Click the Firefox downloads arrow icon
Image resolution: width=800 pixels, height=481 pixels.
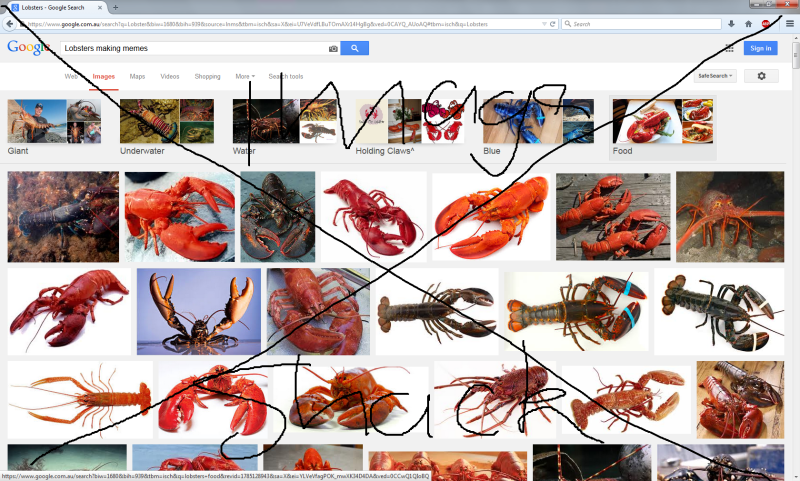coord(730,23)
